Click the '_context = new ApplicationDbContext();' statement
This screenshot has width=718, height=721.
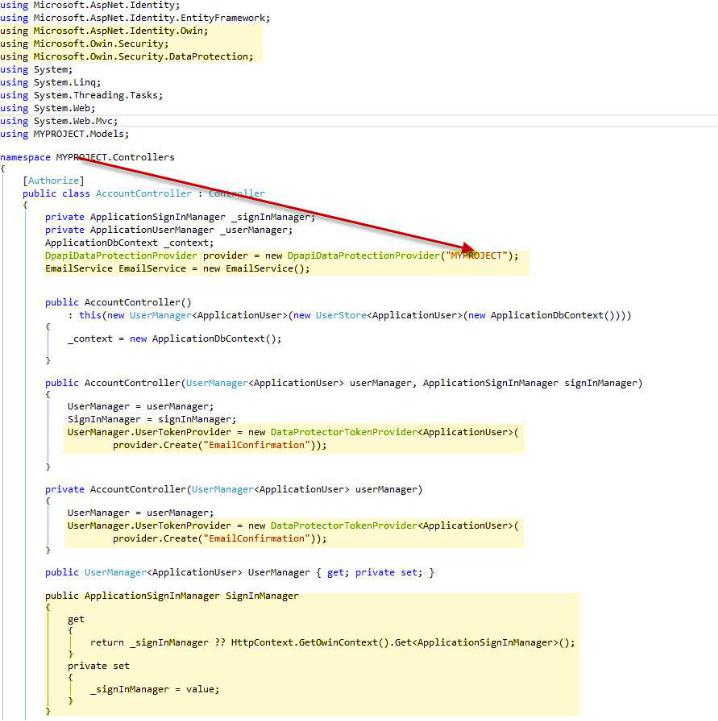click(174, 339)
